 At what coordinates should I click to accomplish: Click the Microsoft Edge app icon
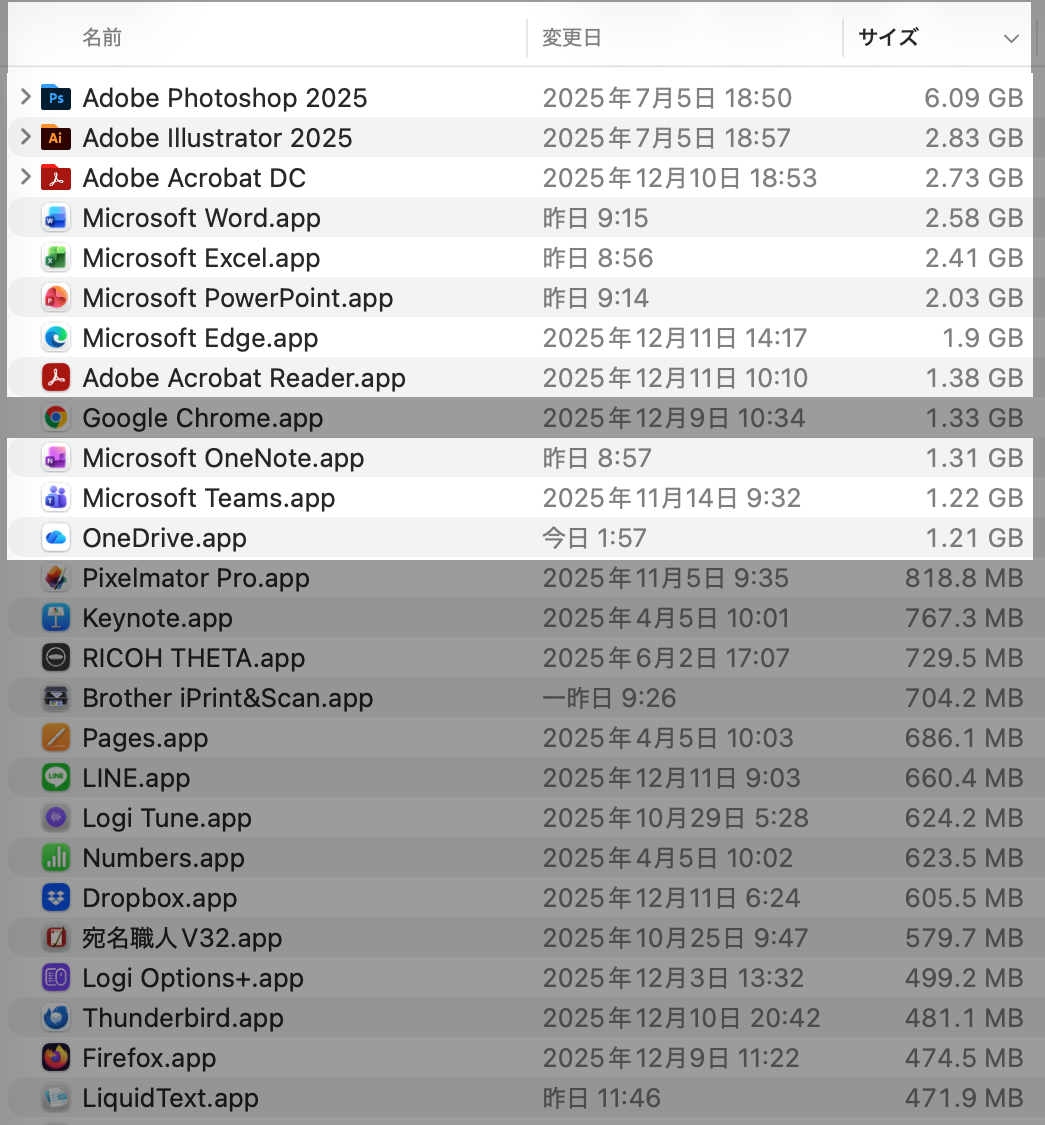(x=56, y=338)
